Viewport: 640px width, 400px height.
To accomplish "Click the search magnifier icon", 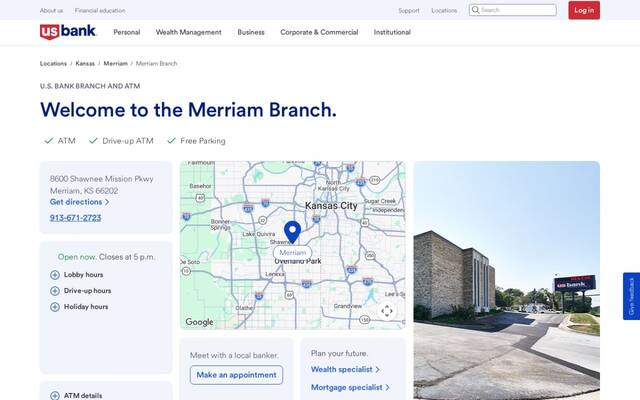I will (476, 10).
